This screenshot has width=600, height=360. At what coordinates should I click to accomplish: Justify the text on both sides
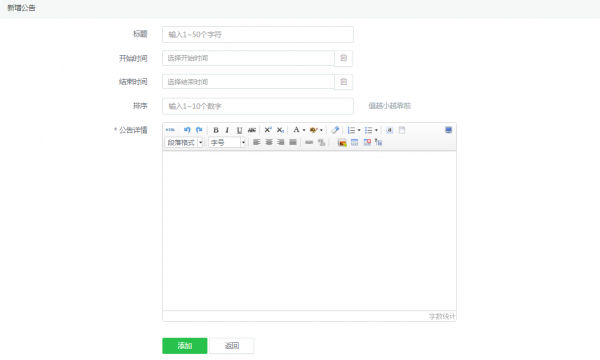(293, 142)
